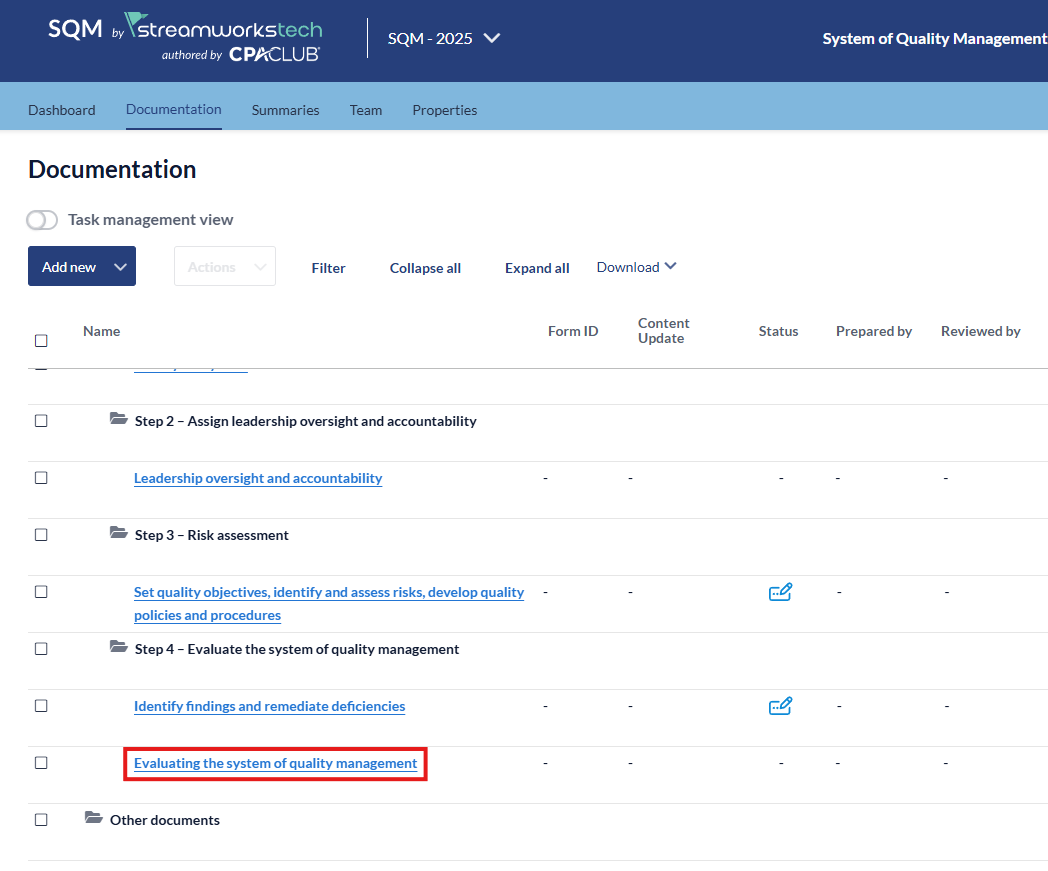Enable the Task management view toggle
Image resolution: width=1048 pixels, height=871 pixels.
pyautogui.click(x=42, y=220)
